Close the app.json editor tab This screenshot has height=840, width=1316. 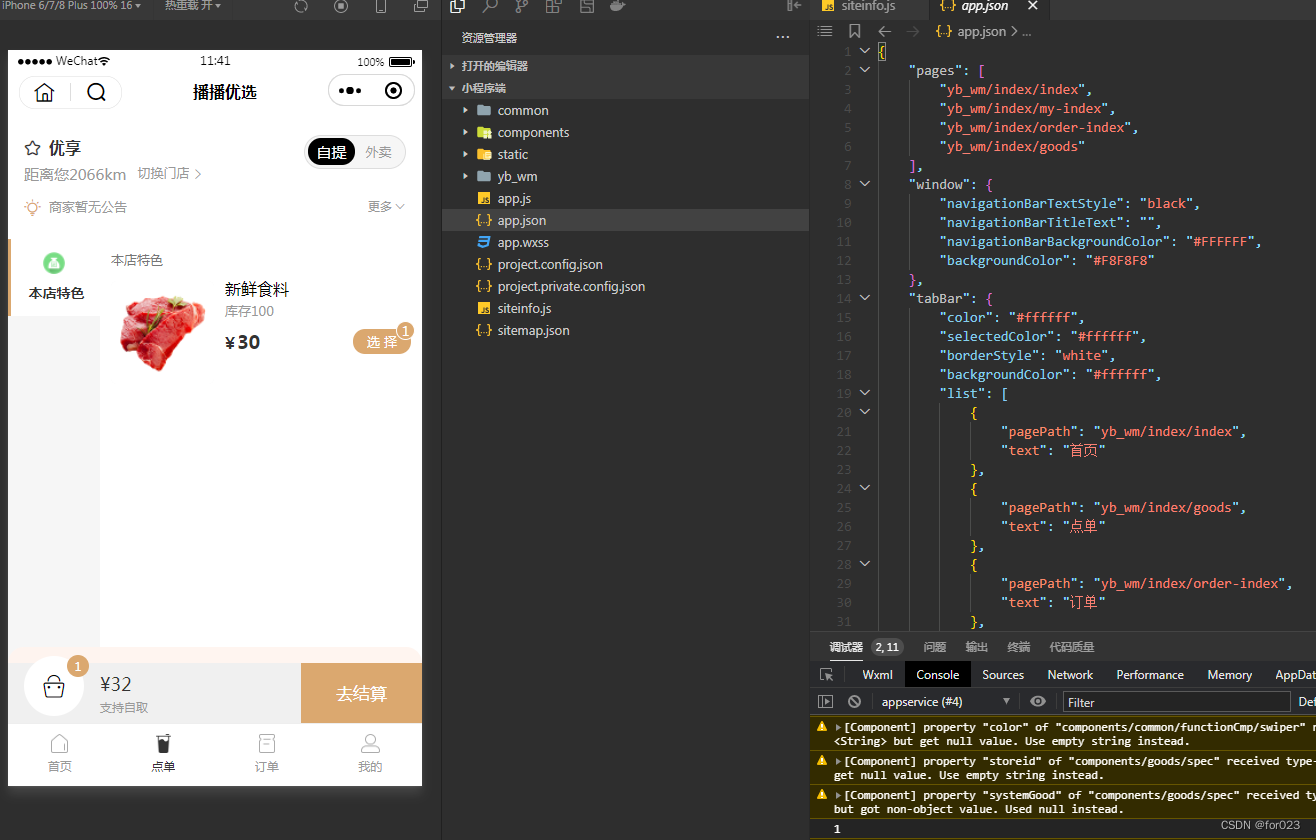(x=1033, y=6)
